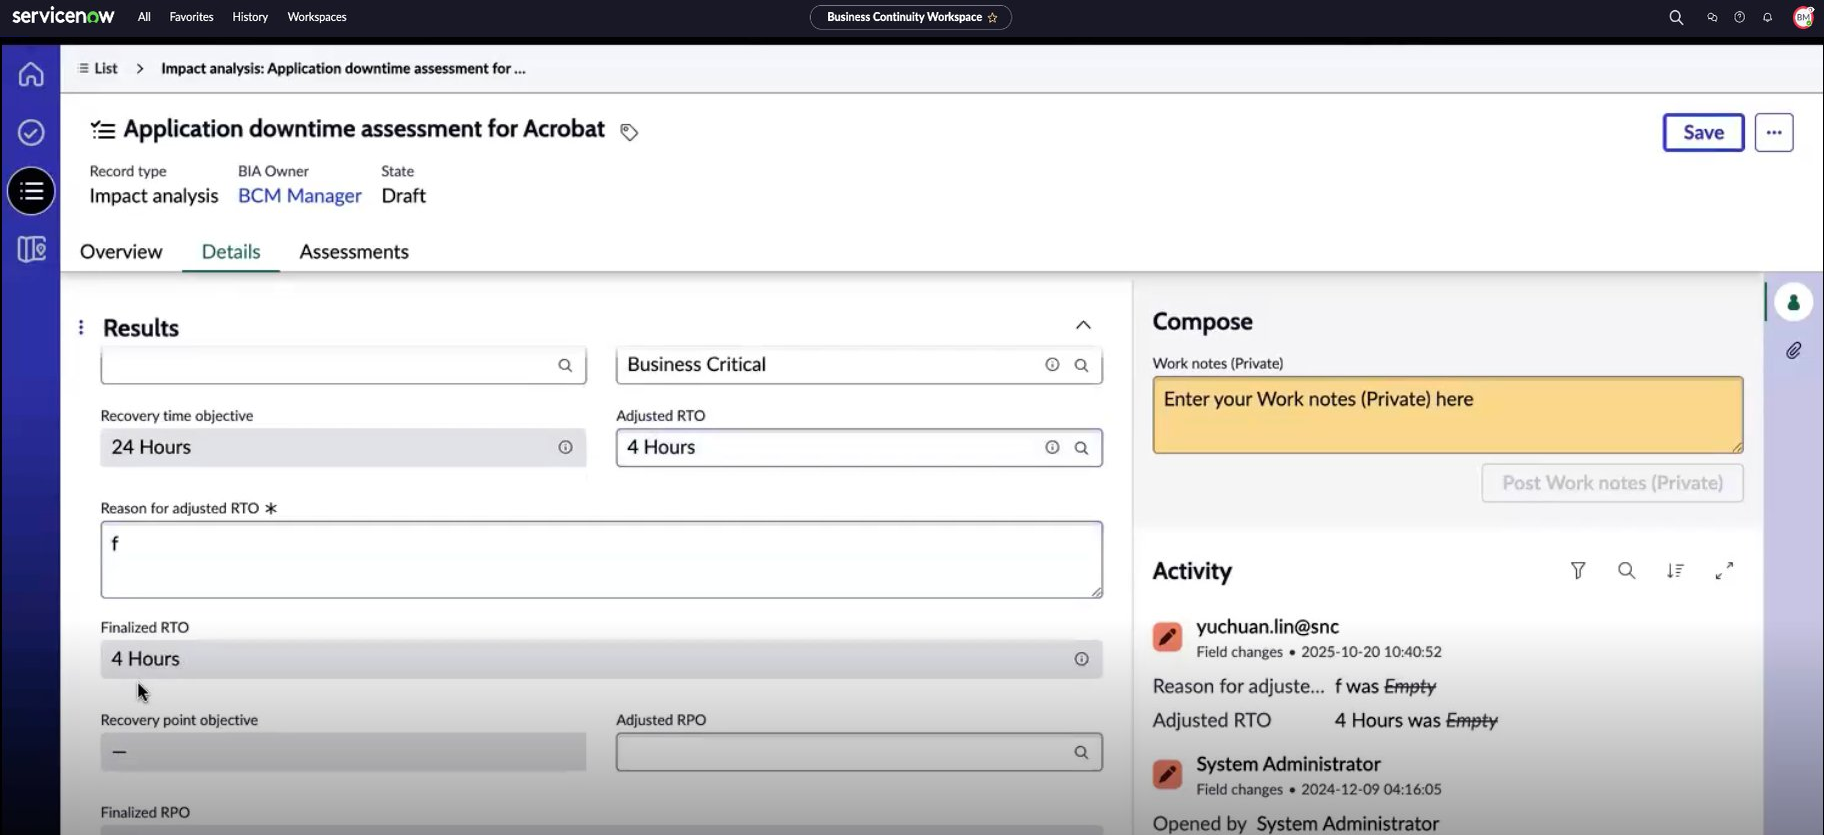Open the Workspaces menu

click(317, 17)
